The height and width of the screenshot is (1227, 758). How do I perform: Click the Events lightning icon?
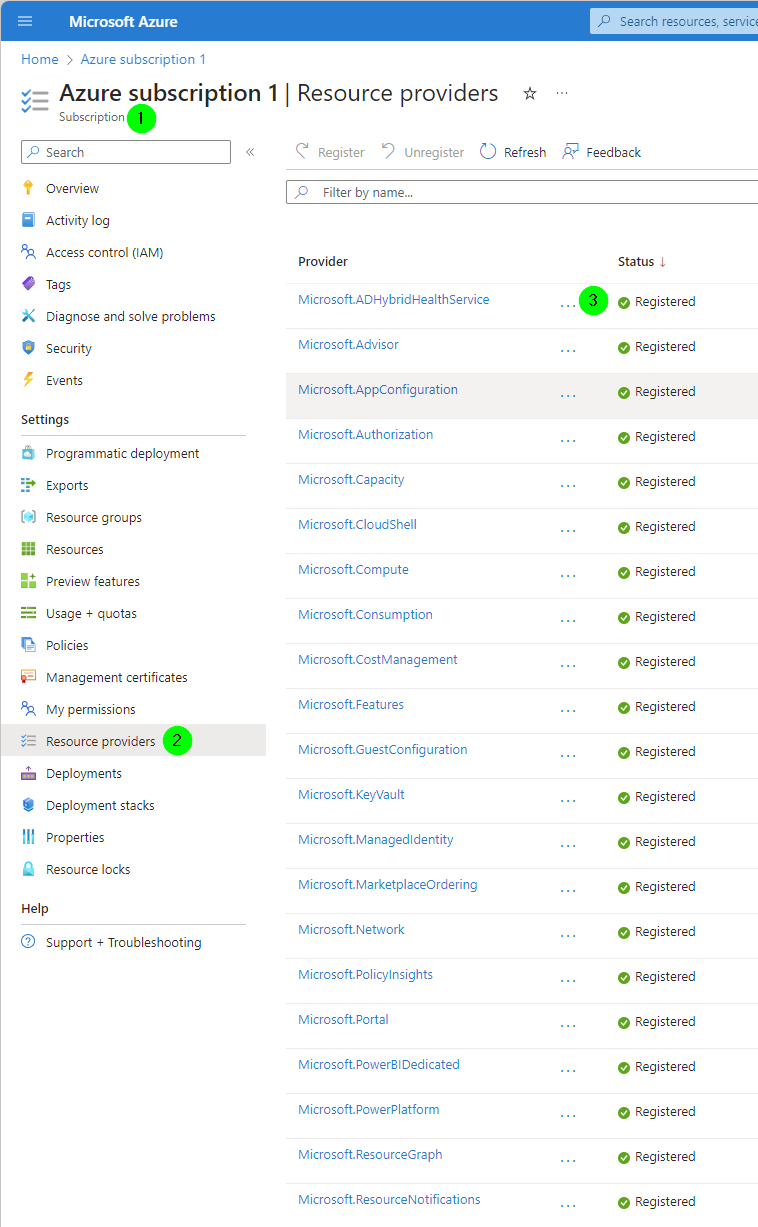click(28, 380)
